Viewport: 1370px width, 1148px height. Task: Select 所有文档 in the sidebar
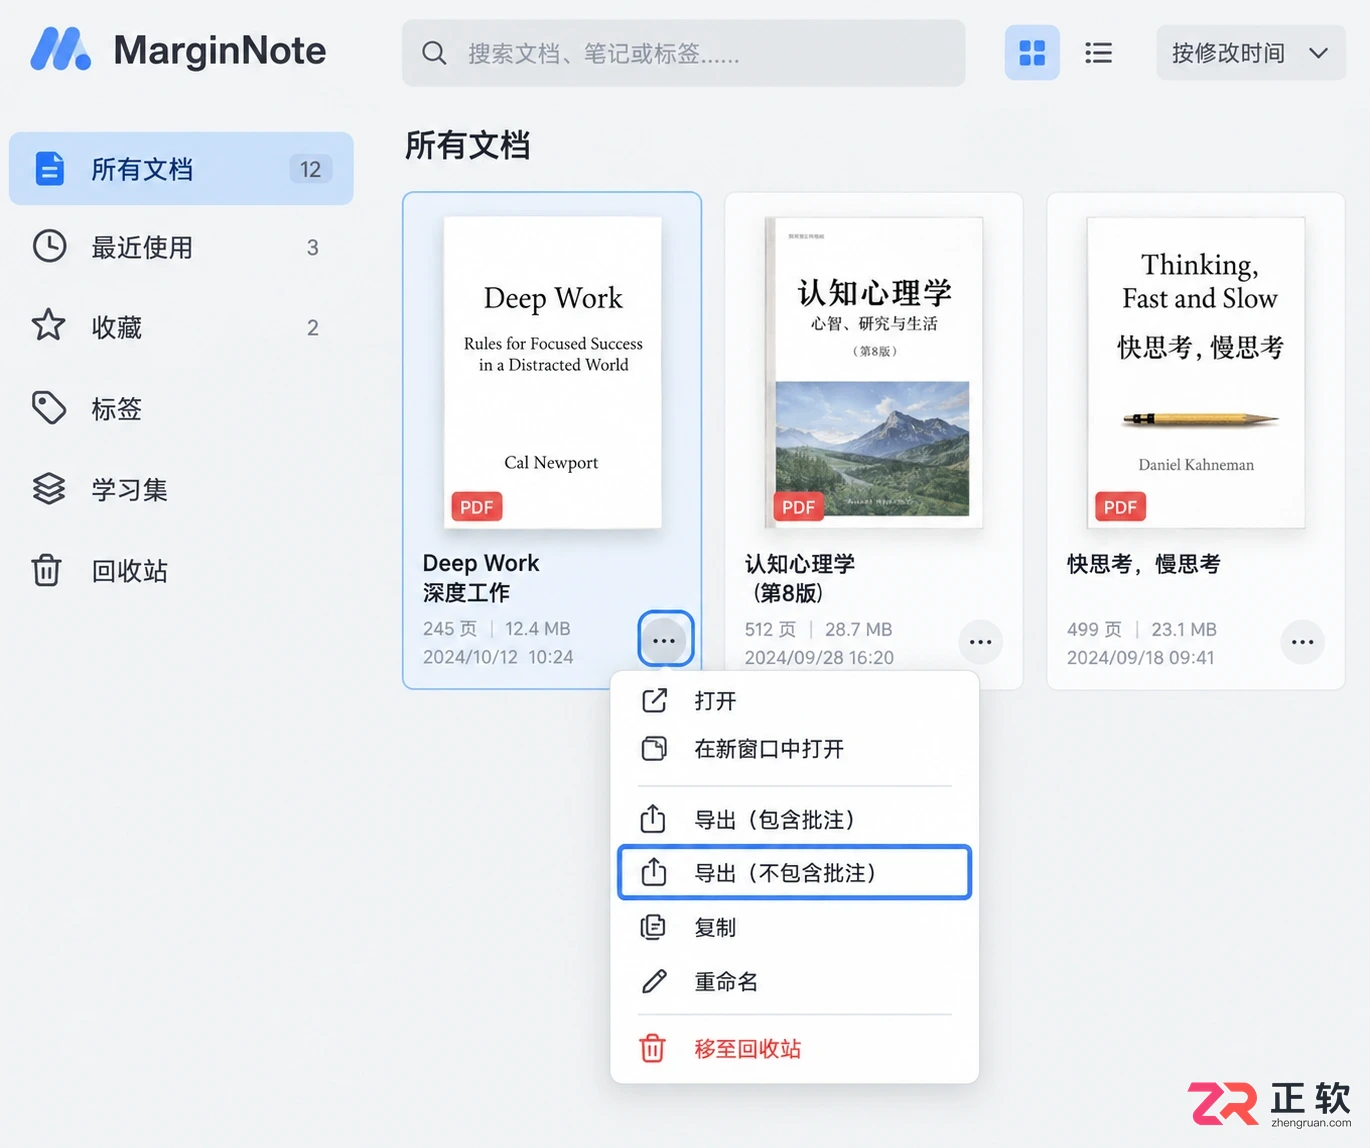(181, 169)
